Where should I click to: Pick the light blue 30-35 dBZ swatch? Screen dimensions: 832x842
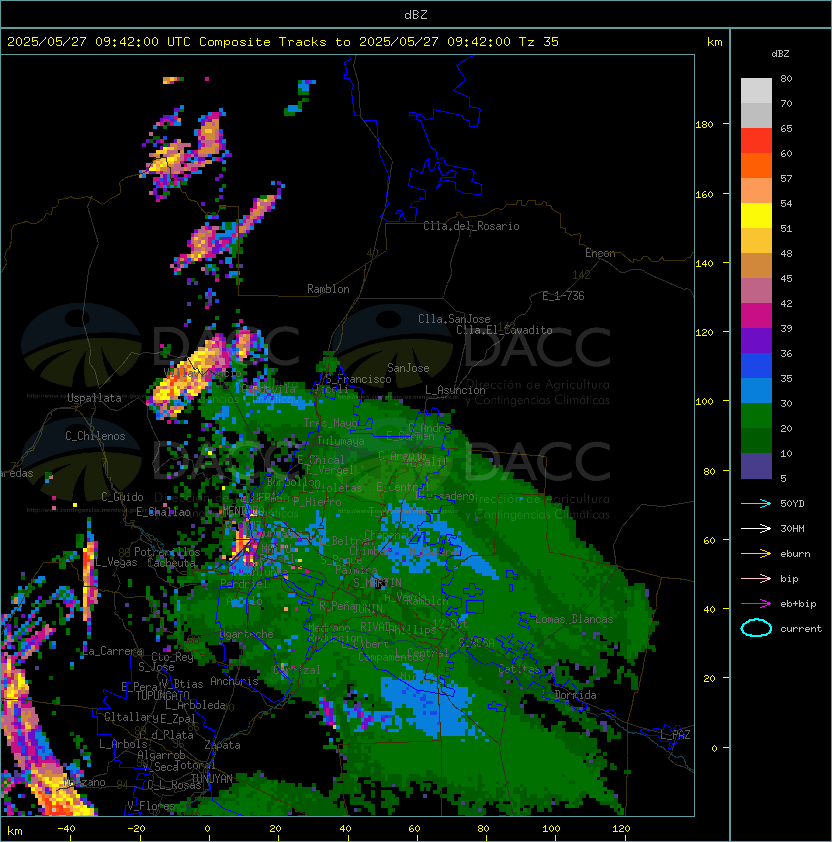point(756,391)
